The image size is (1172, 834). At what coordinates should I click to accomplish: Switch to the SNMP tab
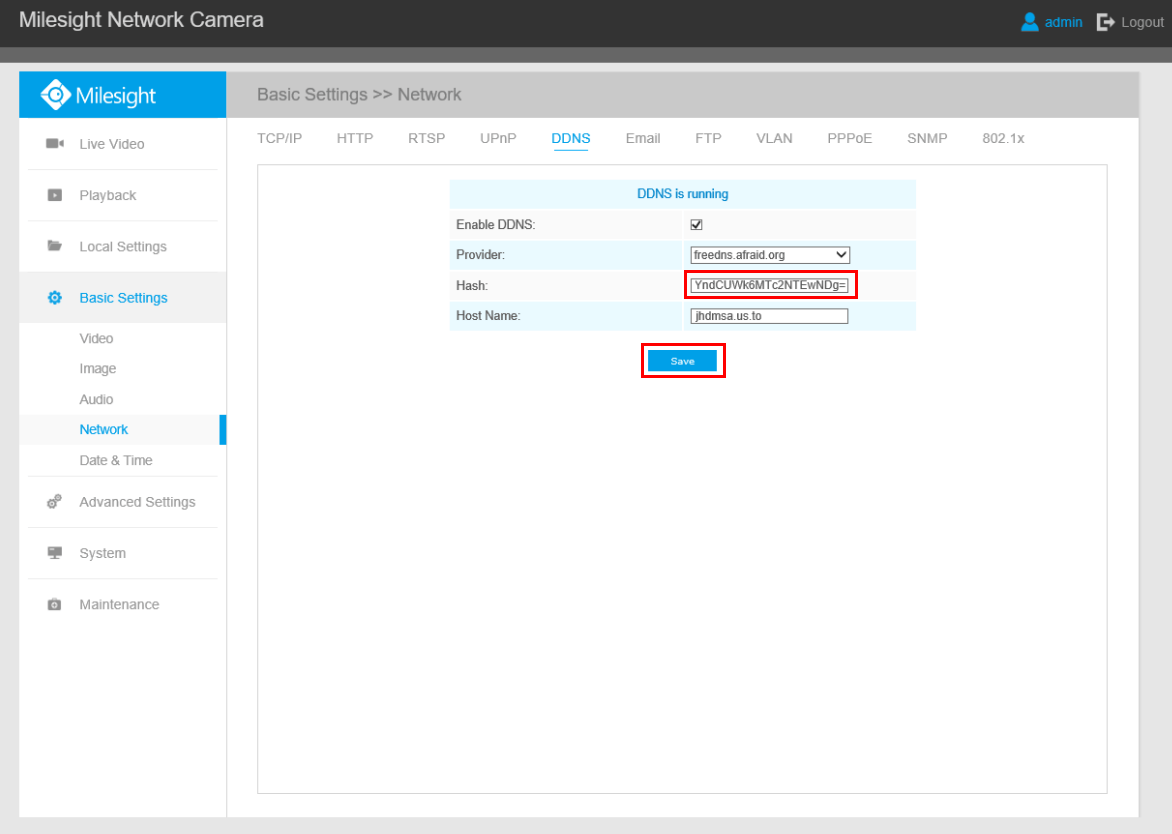928,138
